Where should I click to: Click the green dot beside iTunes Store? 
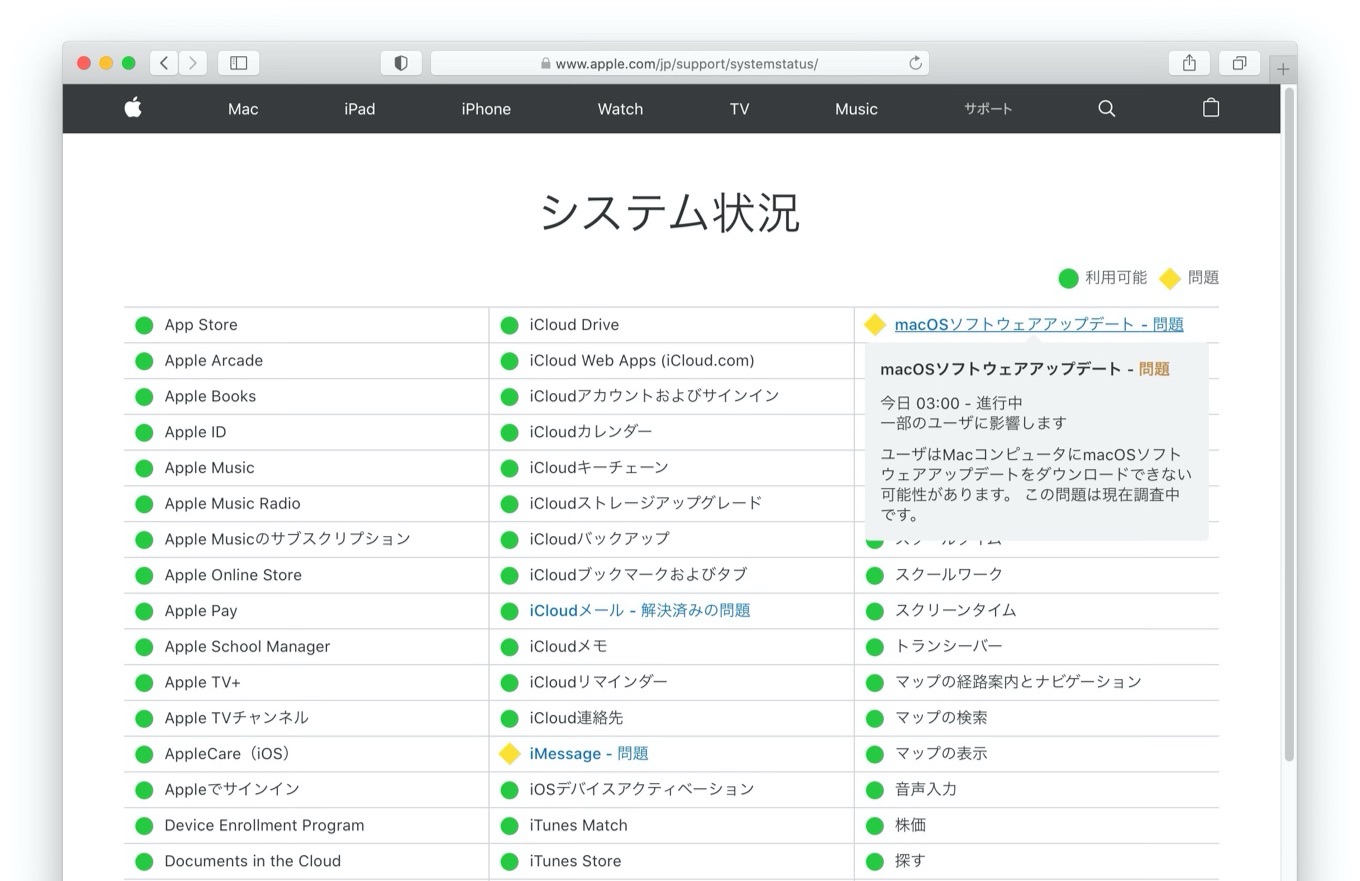(509, 861)
